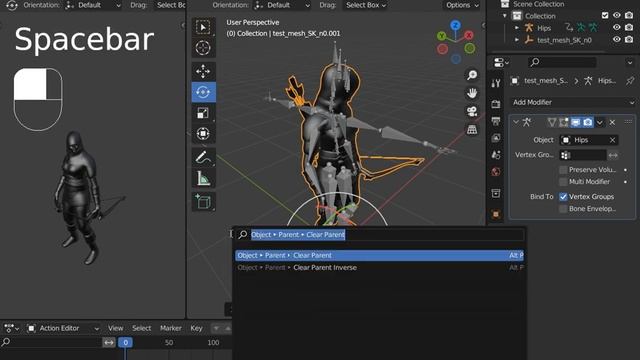640x360 pixels.
Task: Click the pin icon in properties header
Action: point(630,81)
